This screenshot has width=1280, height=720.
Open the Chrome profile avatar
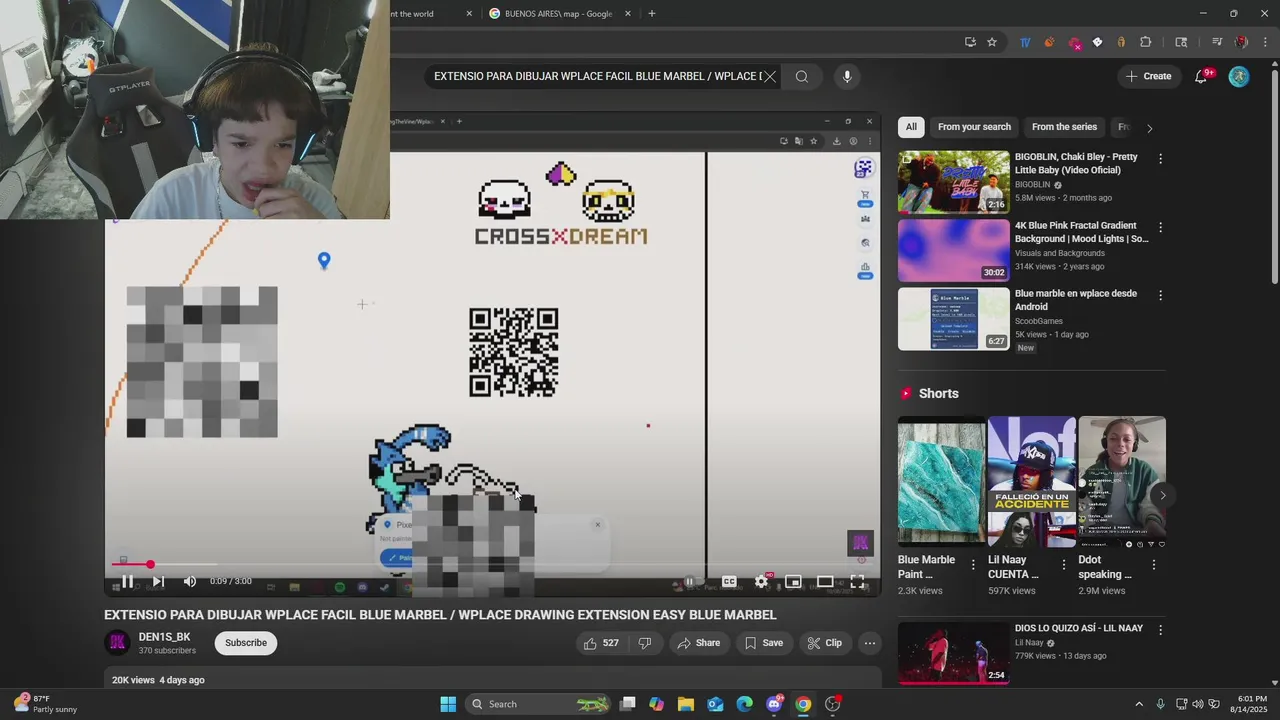coord(1241,42)
